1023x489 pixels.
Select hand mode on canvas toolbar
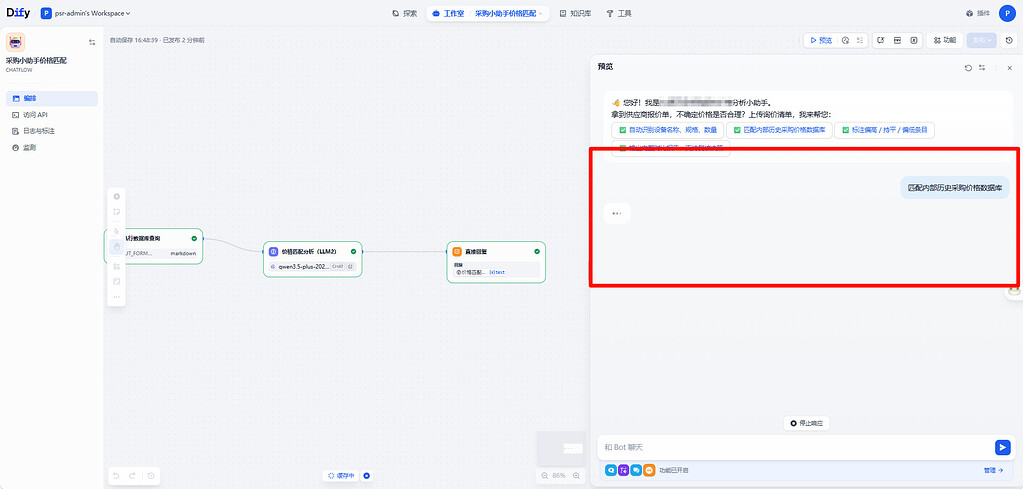pos(117,246)
